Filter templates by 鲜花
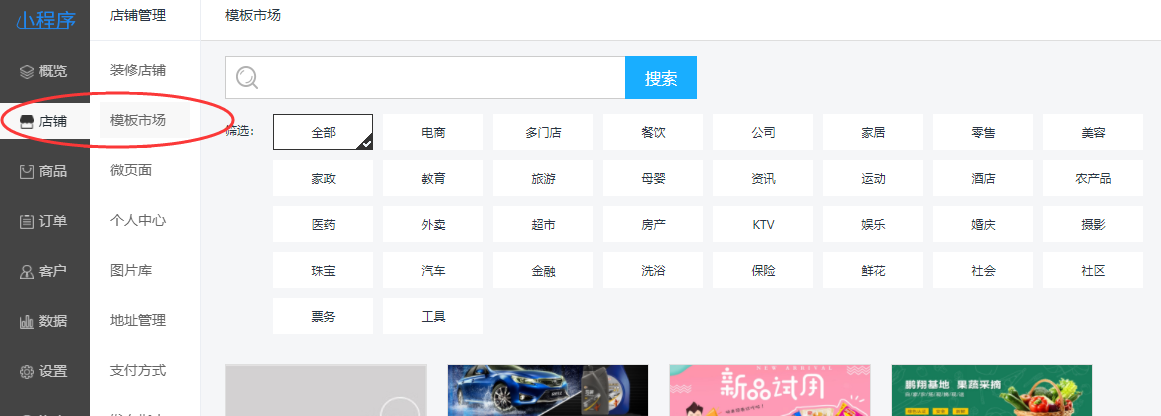This screenshot has height=416, width=1161. [873, 270]
